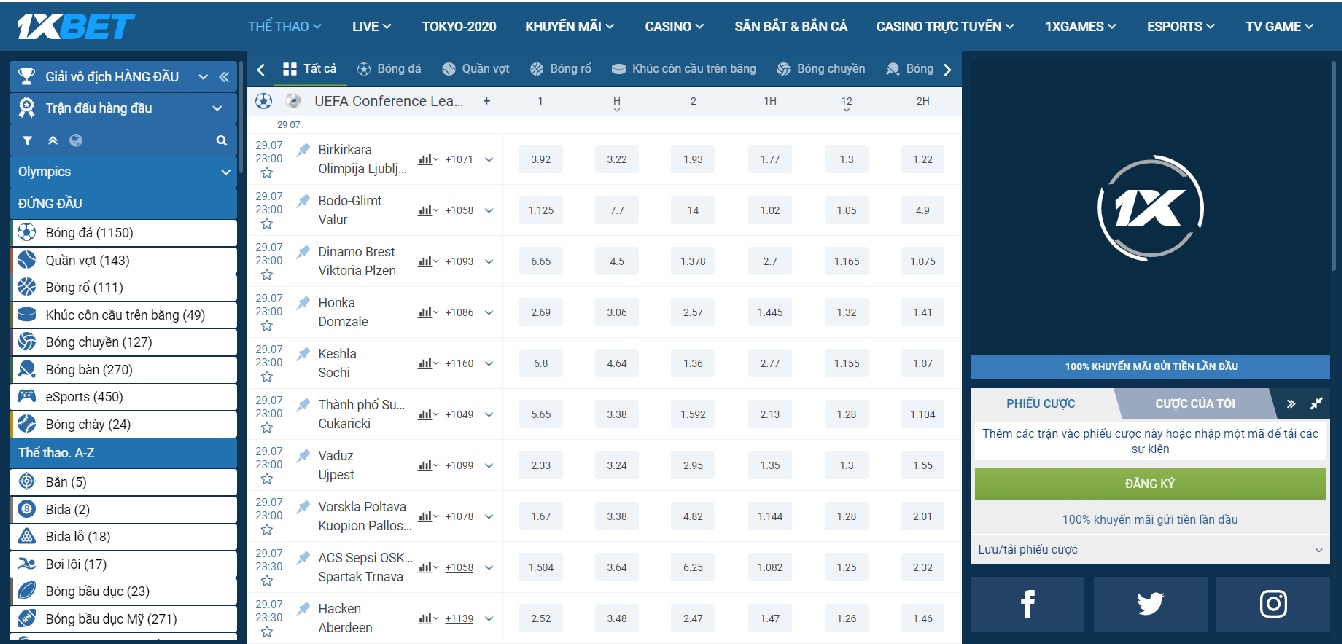1342x644 pixels.
Task: Click the filter funnel icon in sidebar
Action: 28,141
